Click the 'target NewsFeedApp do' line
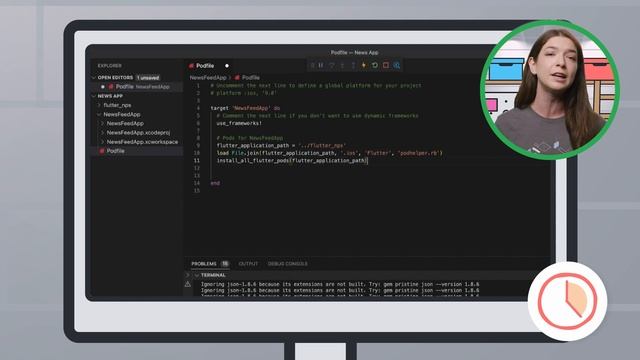Screen dimensions: 640x360 (x=245, y=108)
